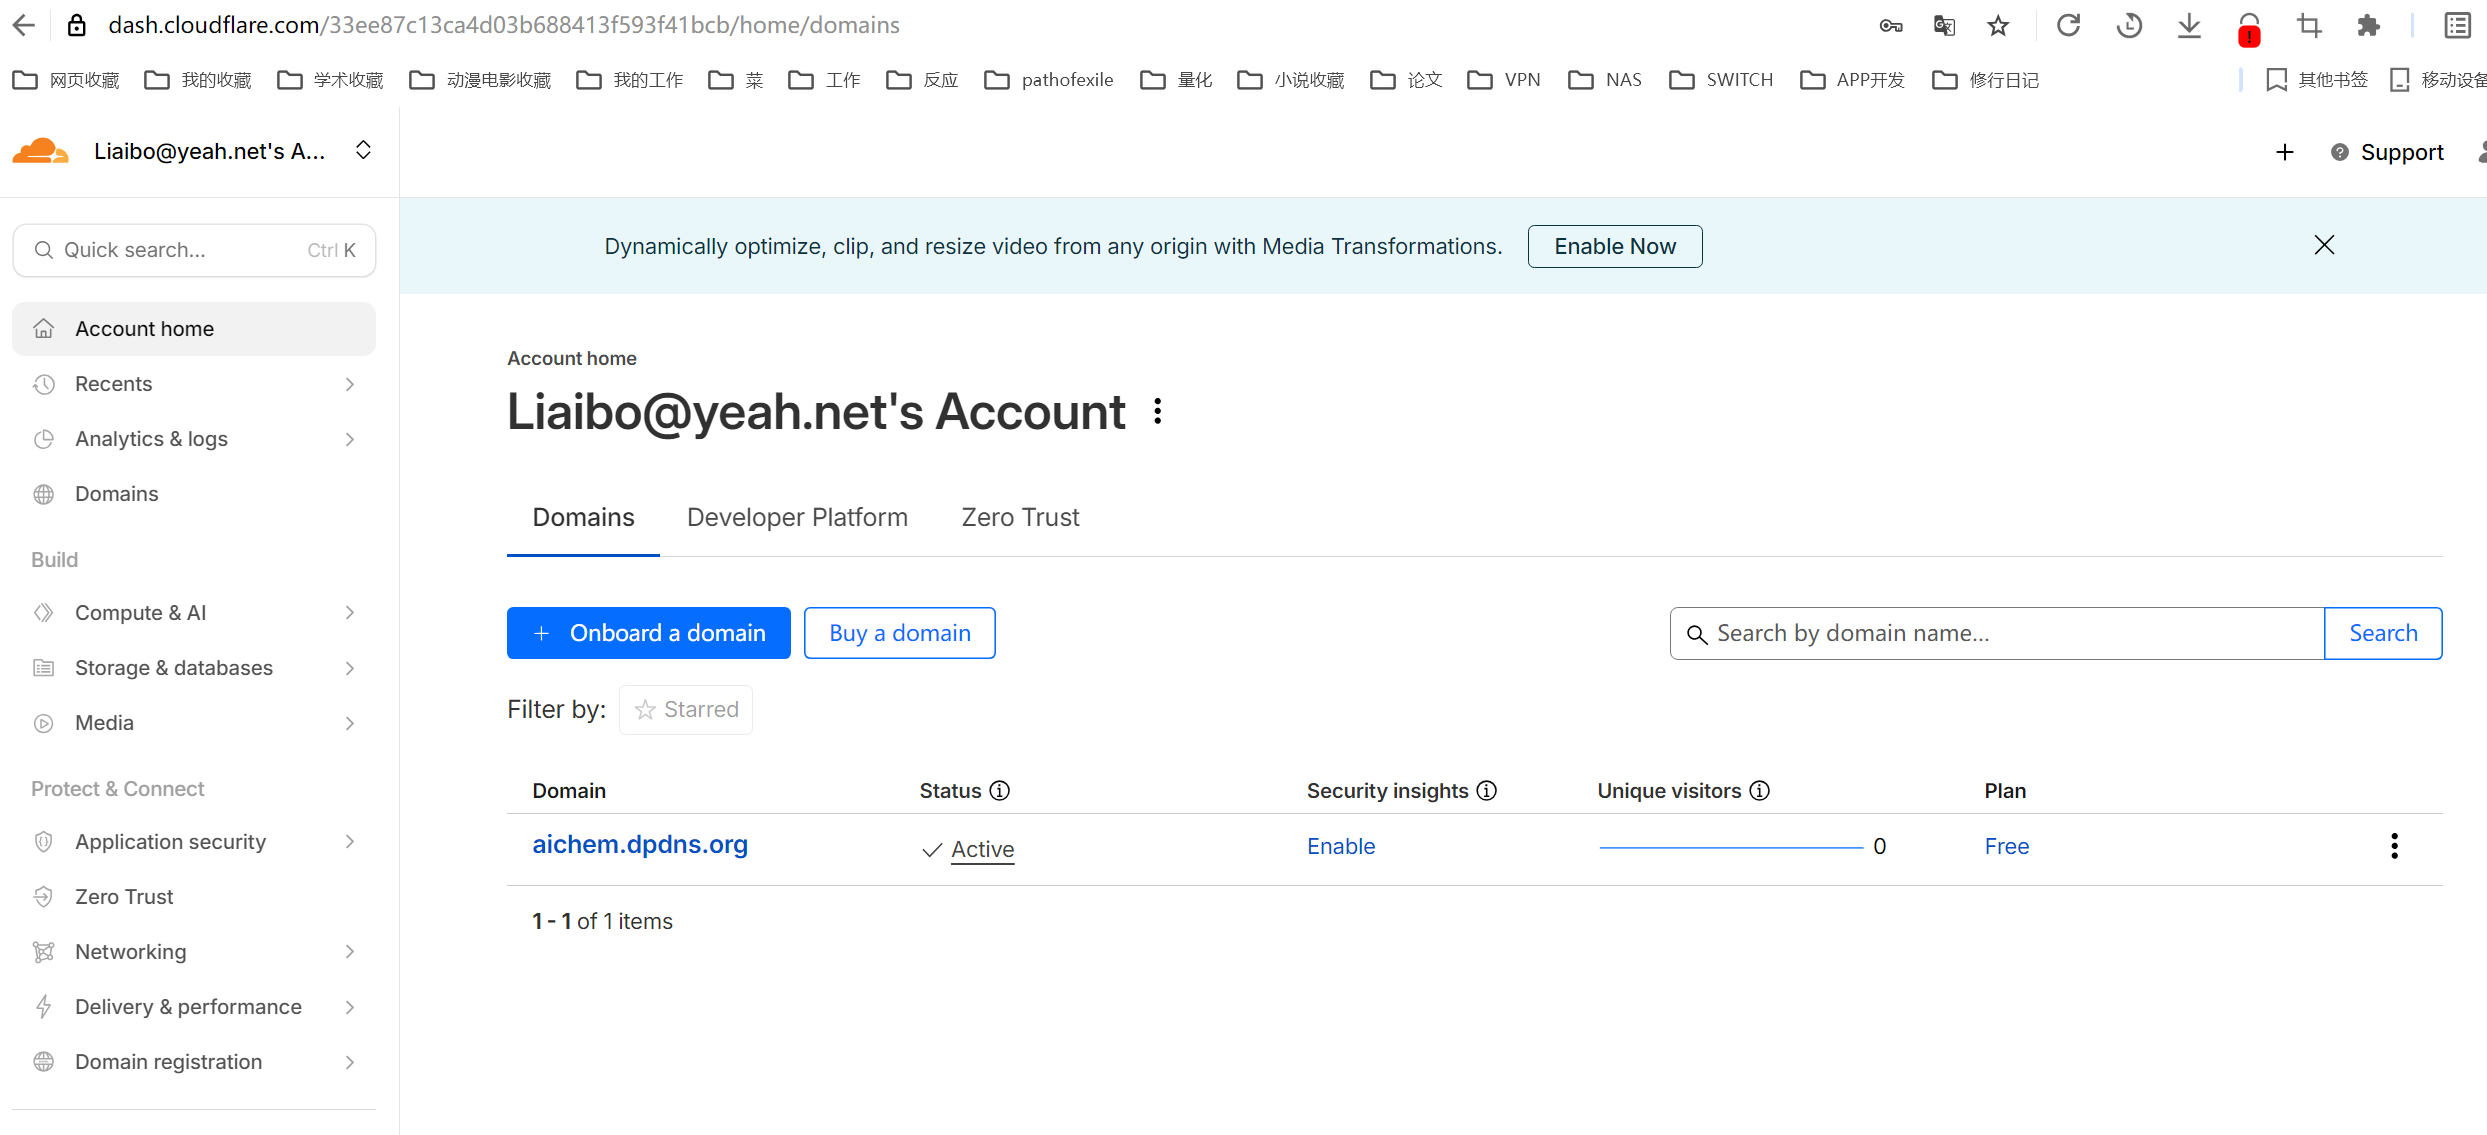Open the browser side panel icon
2487x1135 pixels.
coord(2457,25)
